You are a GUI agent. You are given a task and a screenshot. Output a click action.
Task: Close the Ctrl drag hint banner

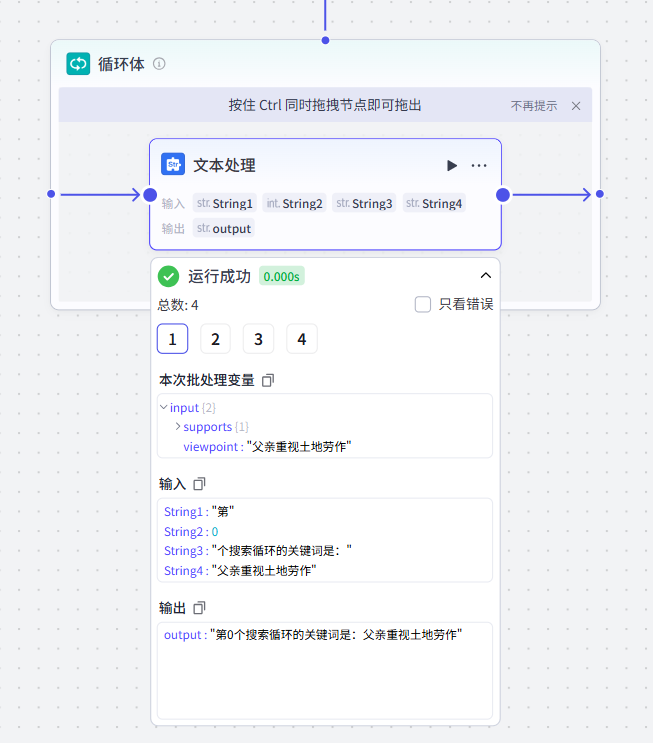pos(576,106)
